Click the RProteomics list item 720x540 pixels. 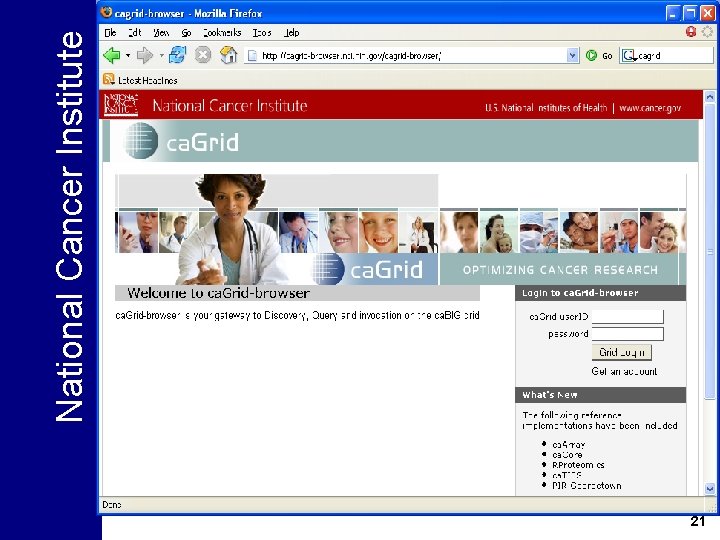point(578,465)
